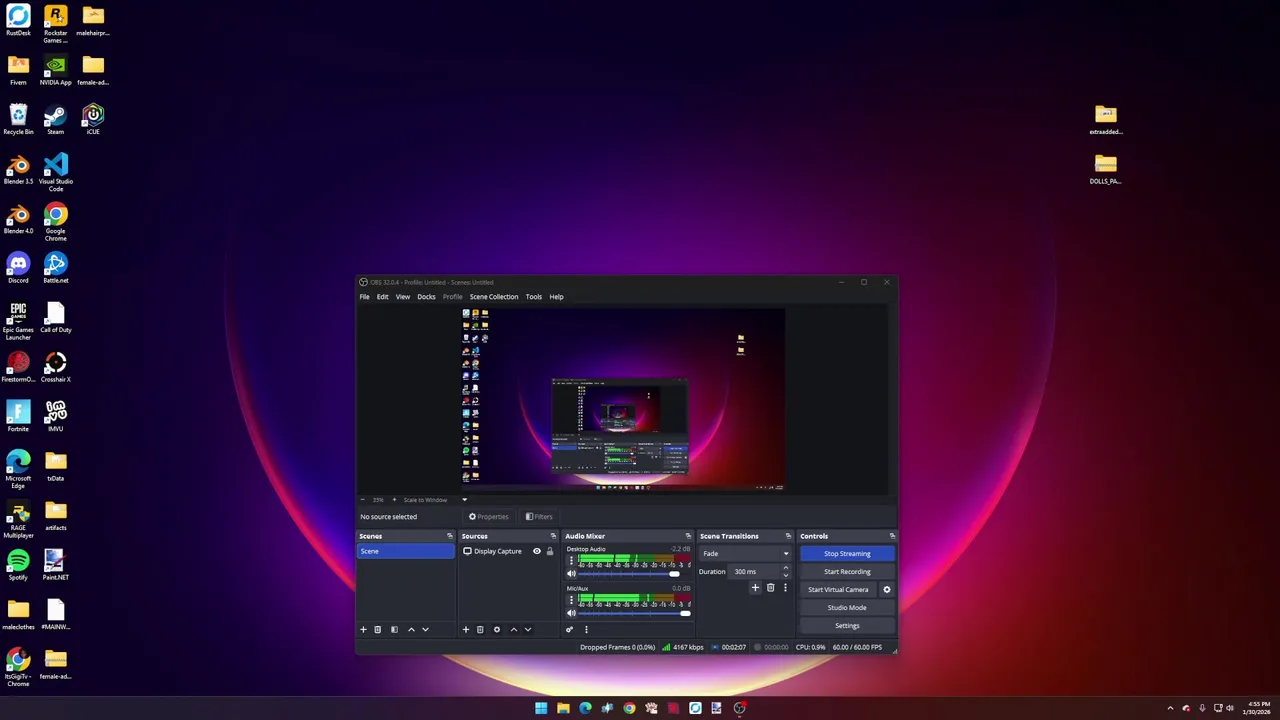Remove scene transition with trash icon
This screenshot has width=1280, height=720.
[x=770, y=588]
